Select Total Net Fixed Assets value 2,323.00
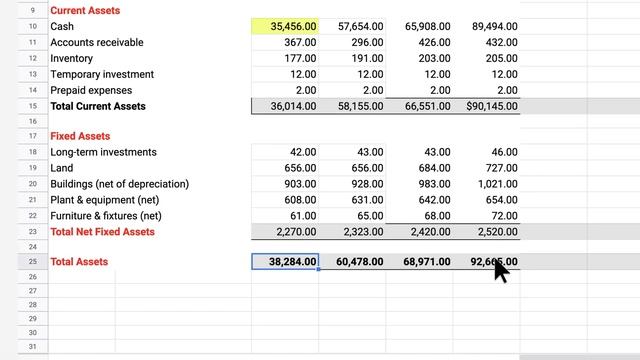 (x=363, y=231)
